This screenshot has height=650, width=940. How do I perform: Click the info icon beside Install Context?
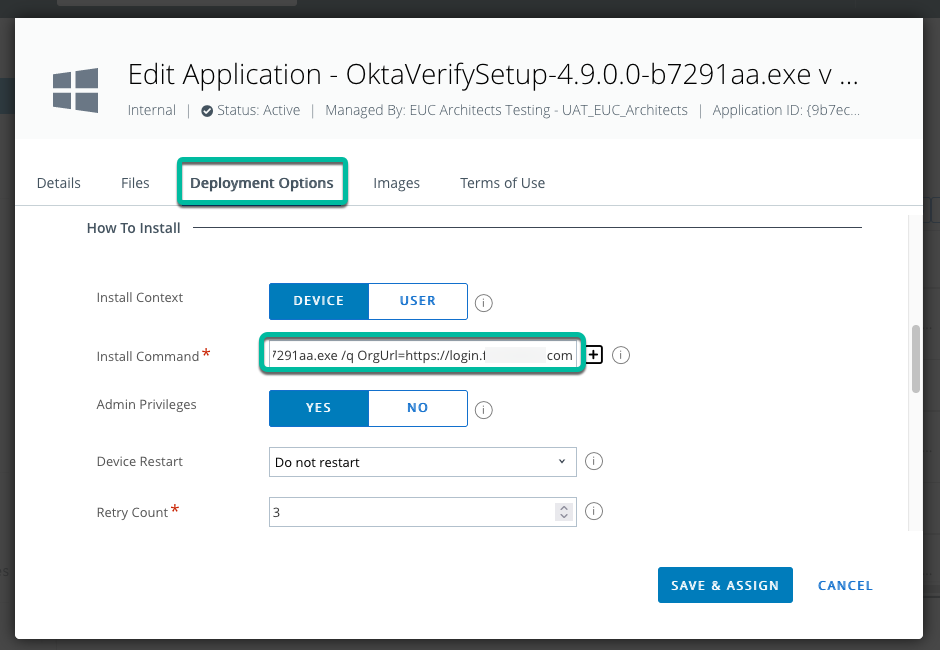tap(484, 303)
